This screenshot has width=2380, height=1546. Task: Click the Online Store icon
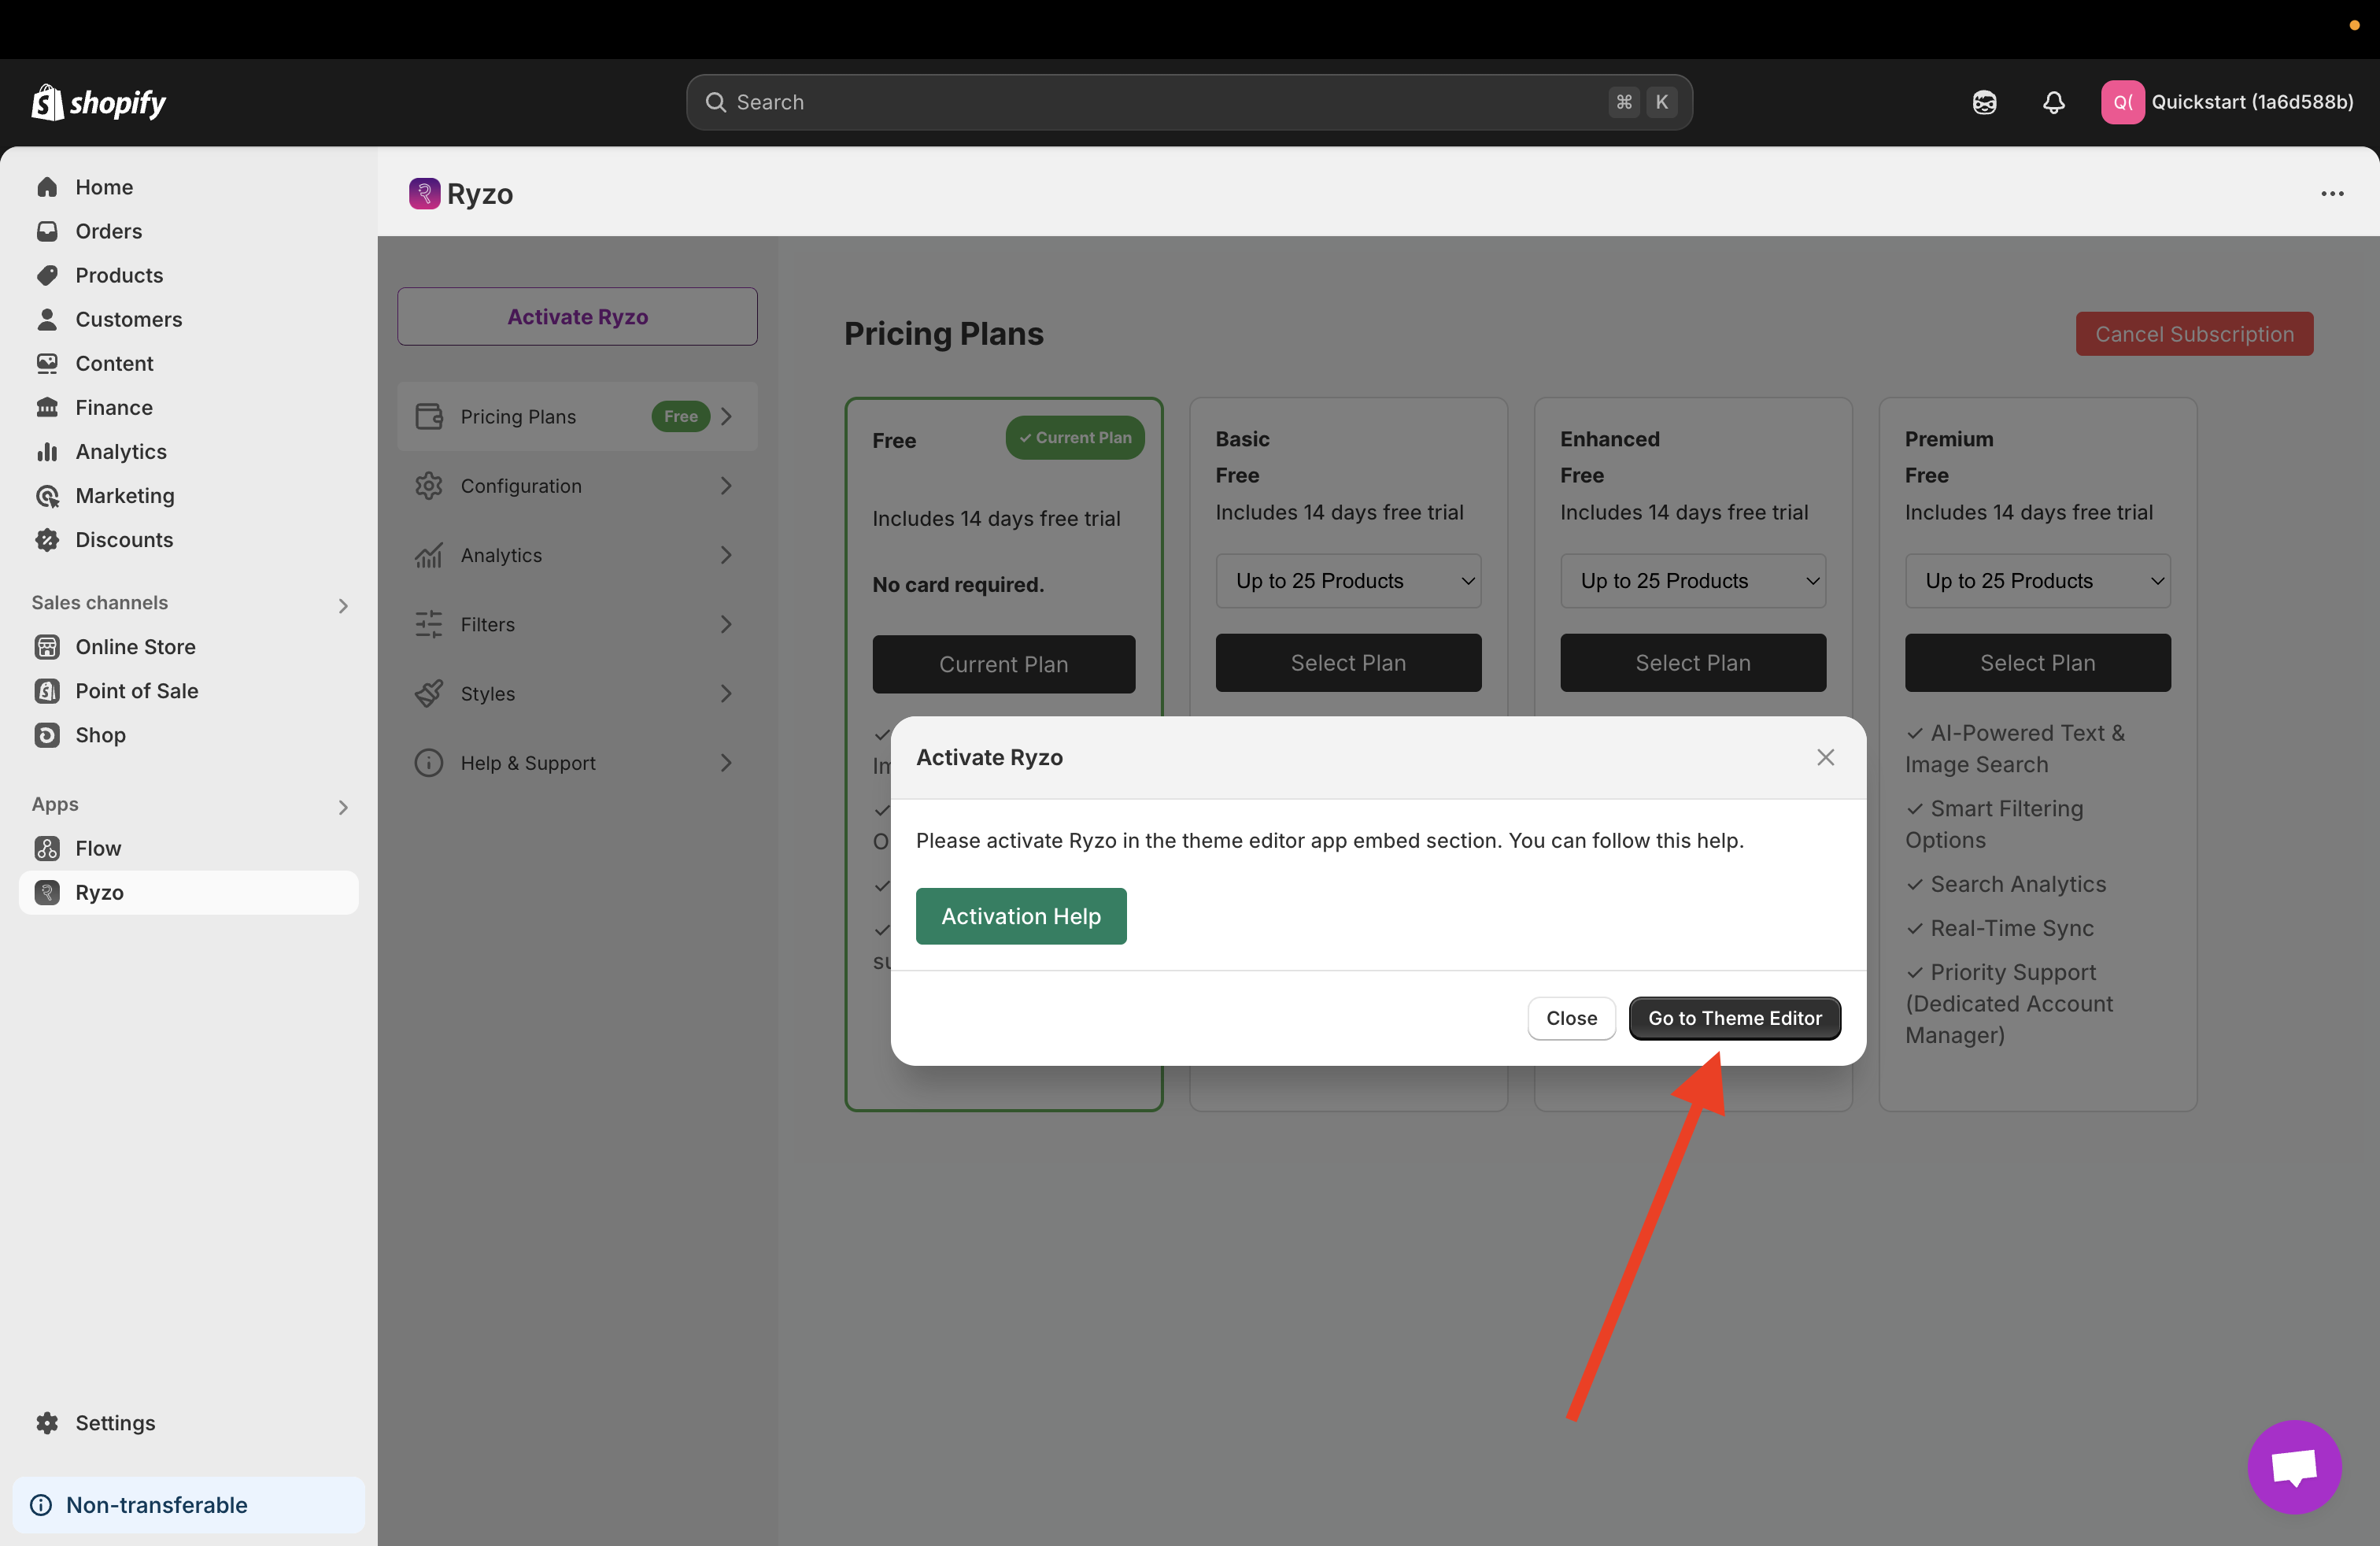pyautogui.click(x=47, y=647)
